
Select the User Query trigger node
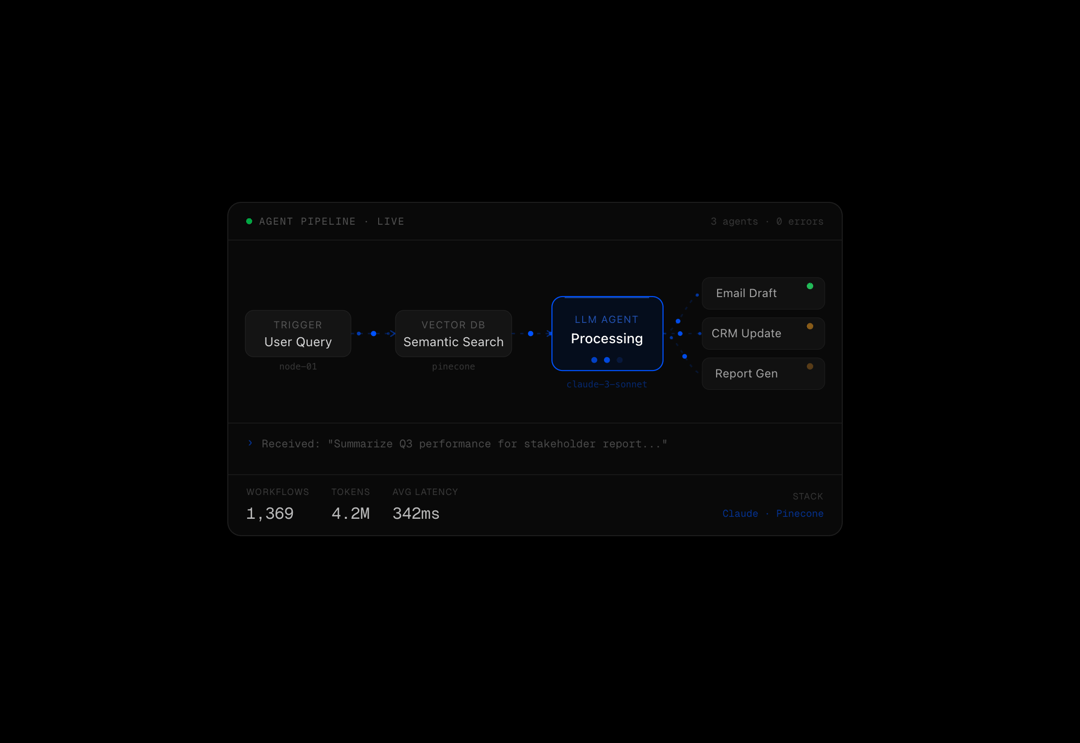[x=298, y=333]
